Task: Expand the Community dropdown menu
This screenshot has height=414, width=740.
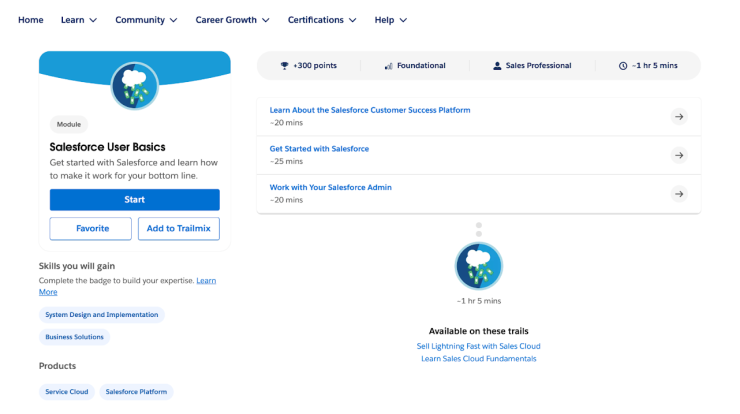Action: coord(146,20)
